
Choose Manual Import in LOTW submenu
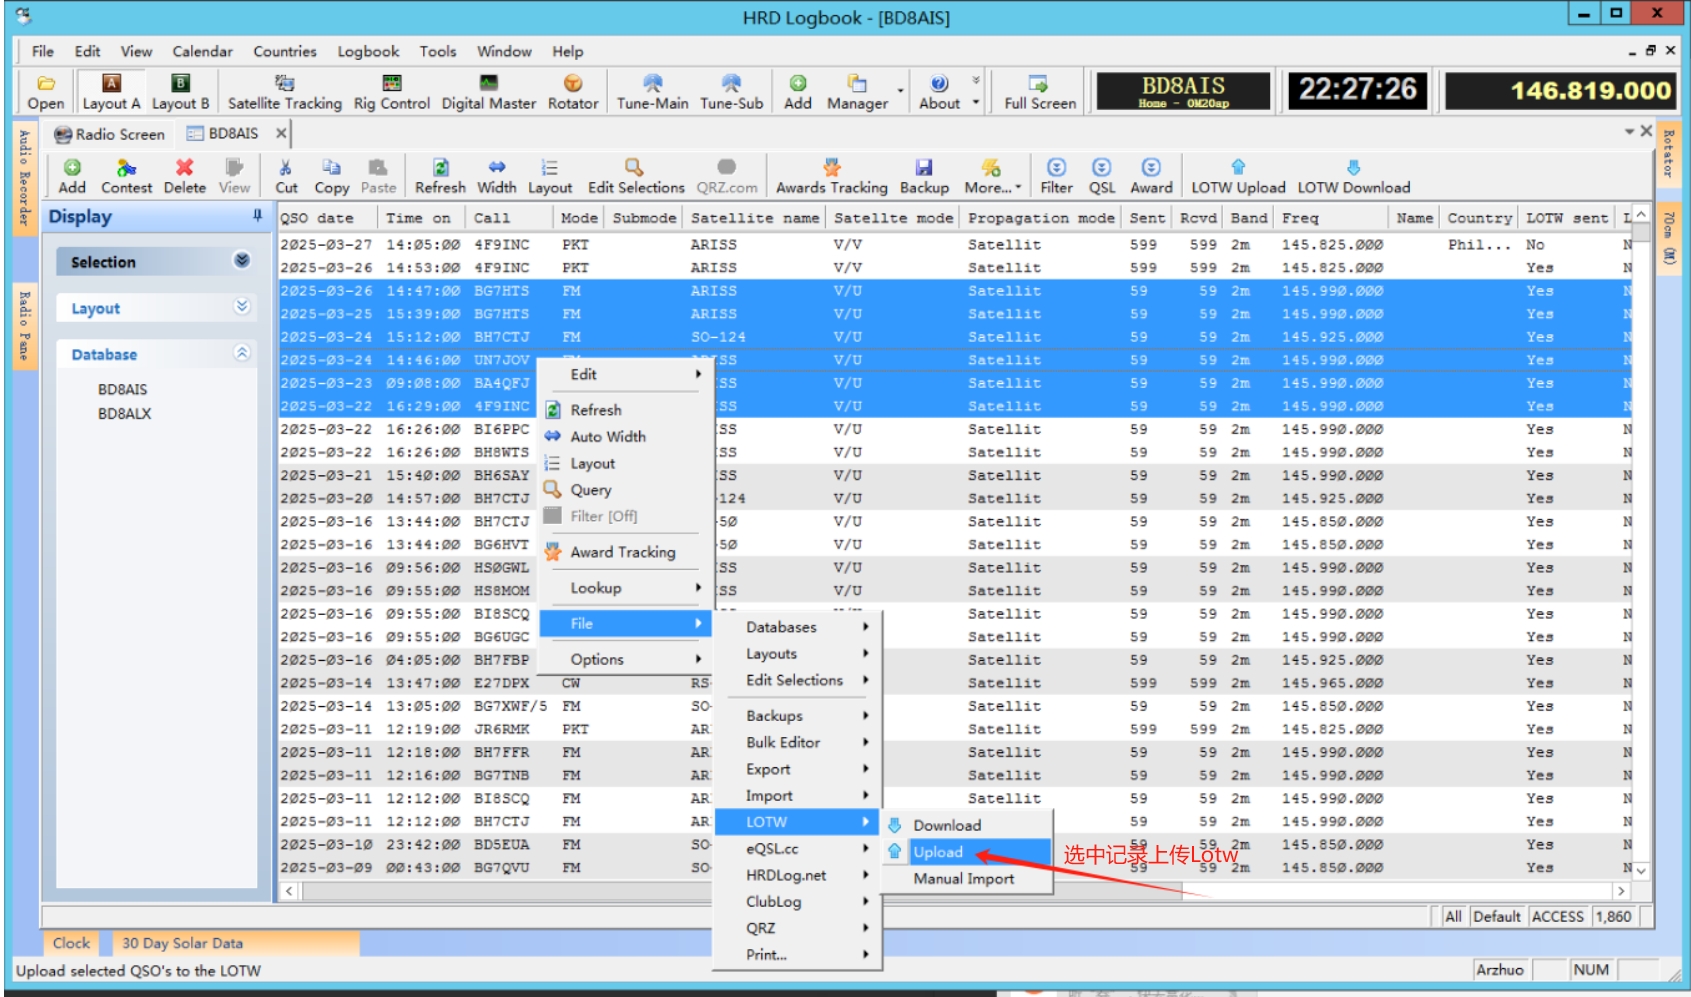967,878
